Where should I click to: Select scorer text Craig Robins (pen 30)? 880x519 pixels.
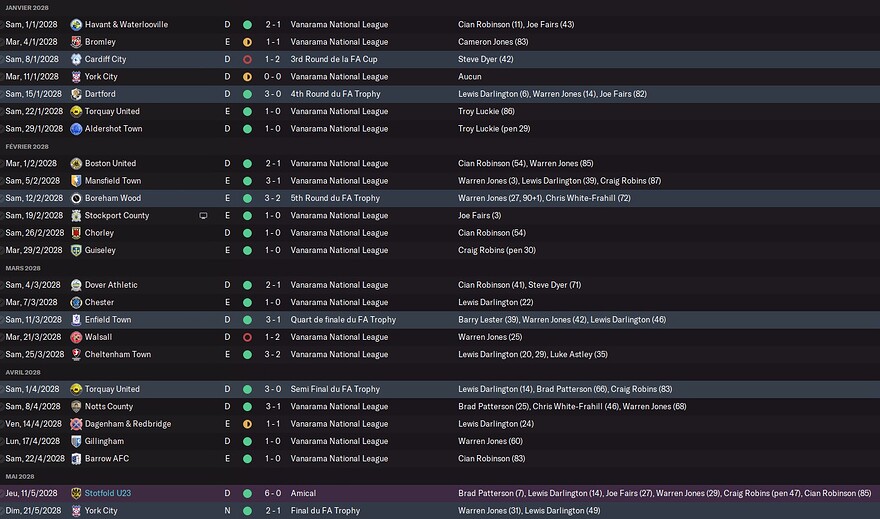click(x=497, y=250)
